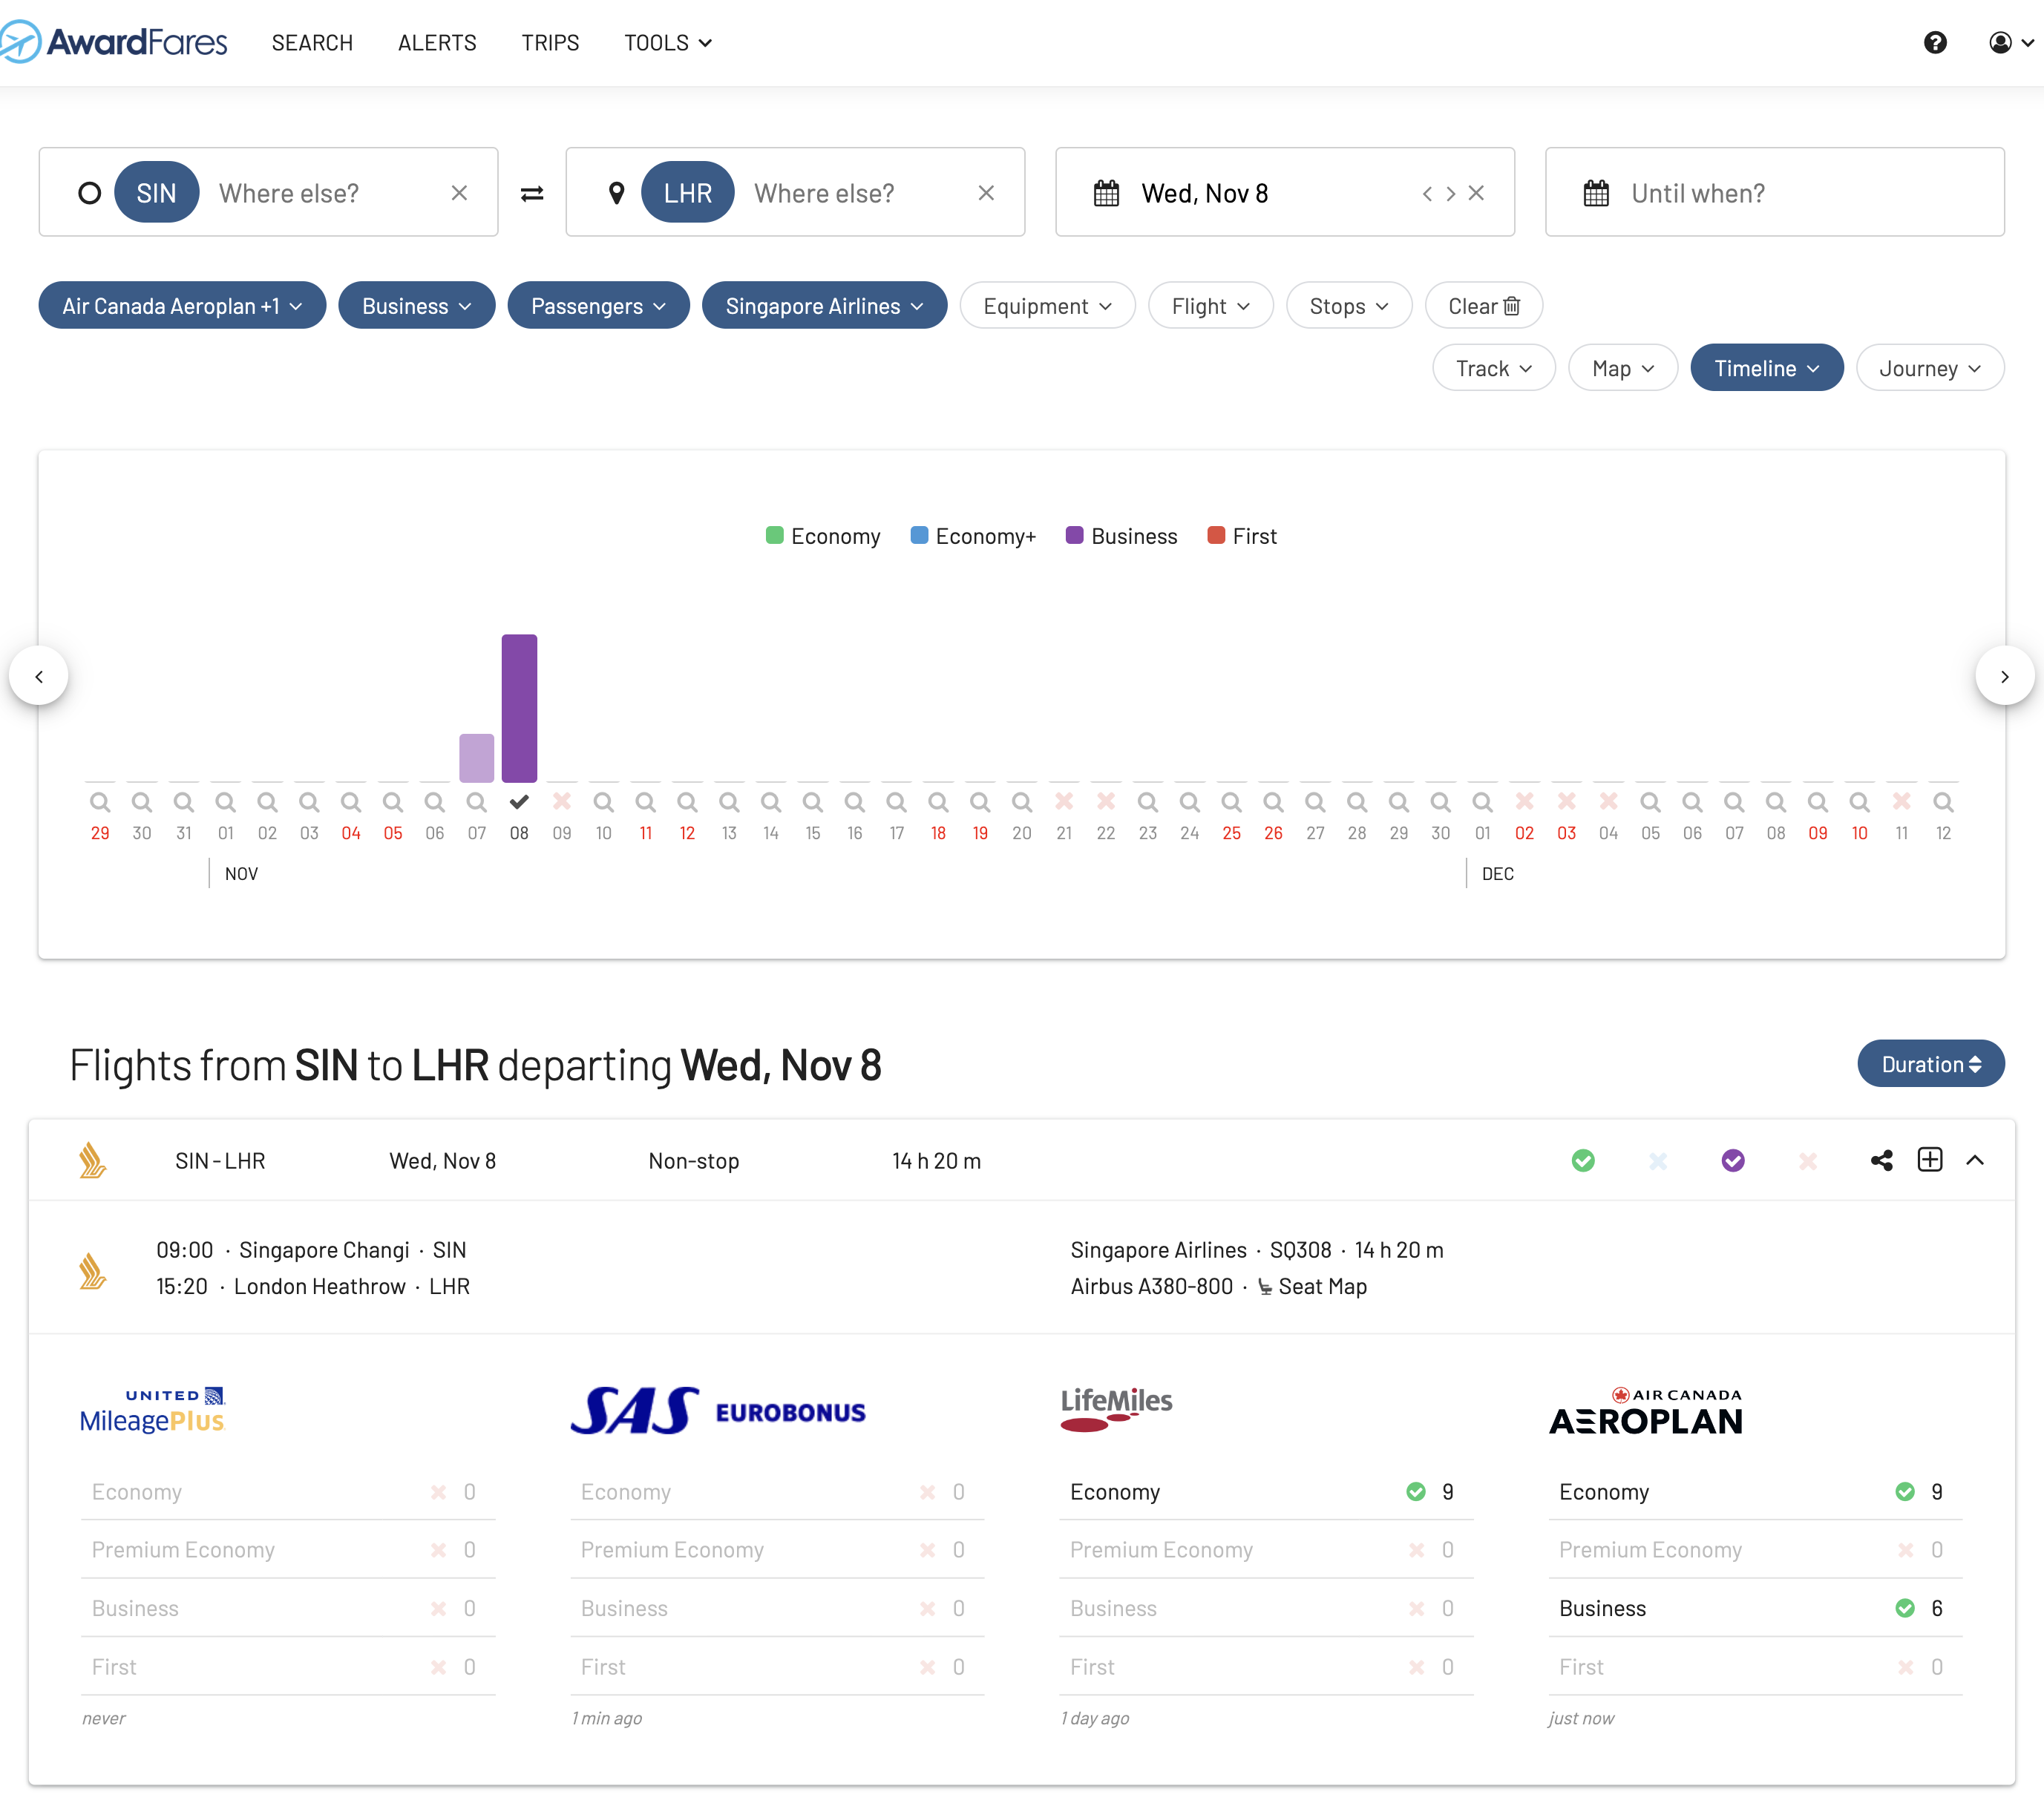Expand the Equipment filter dropdown
Viewport: 2044px width, 1809px height.
click(x=1046, y=306)
